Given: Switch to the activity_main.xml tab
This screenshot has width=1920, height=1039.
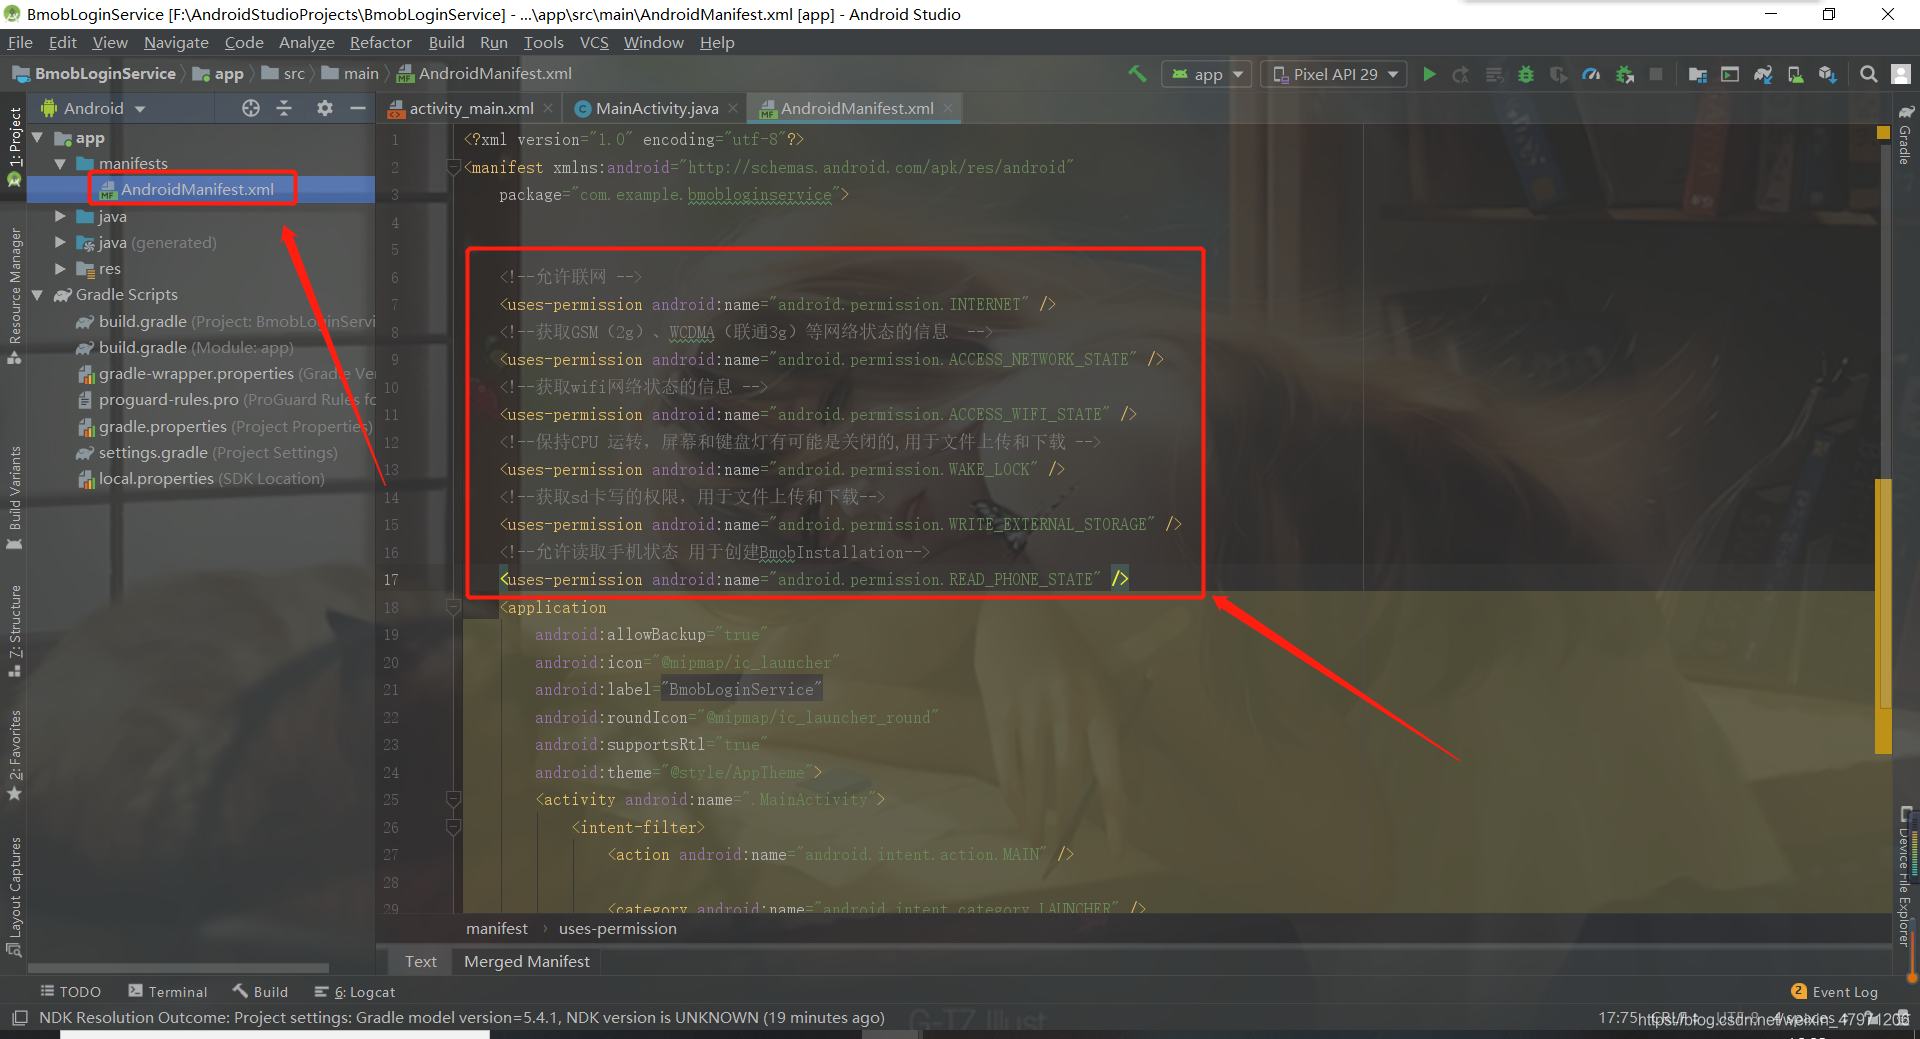Looking at the screenshot, I should [471, 108].
